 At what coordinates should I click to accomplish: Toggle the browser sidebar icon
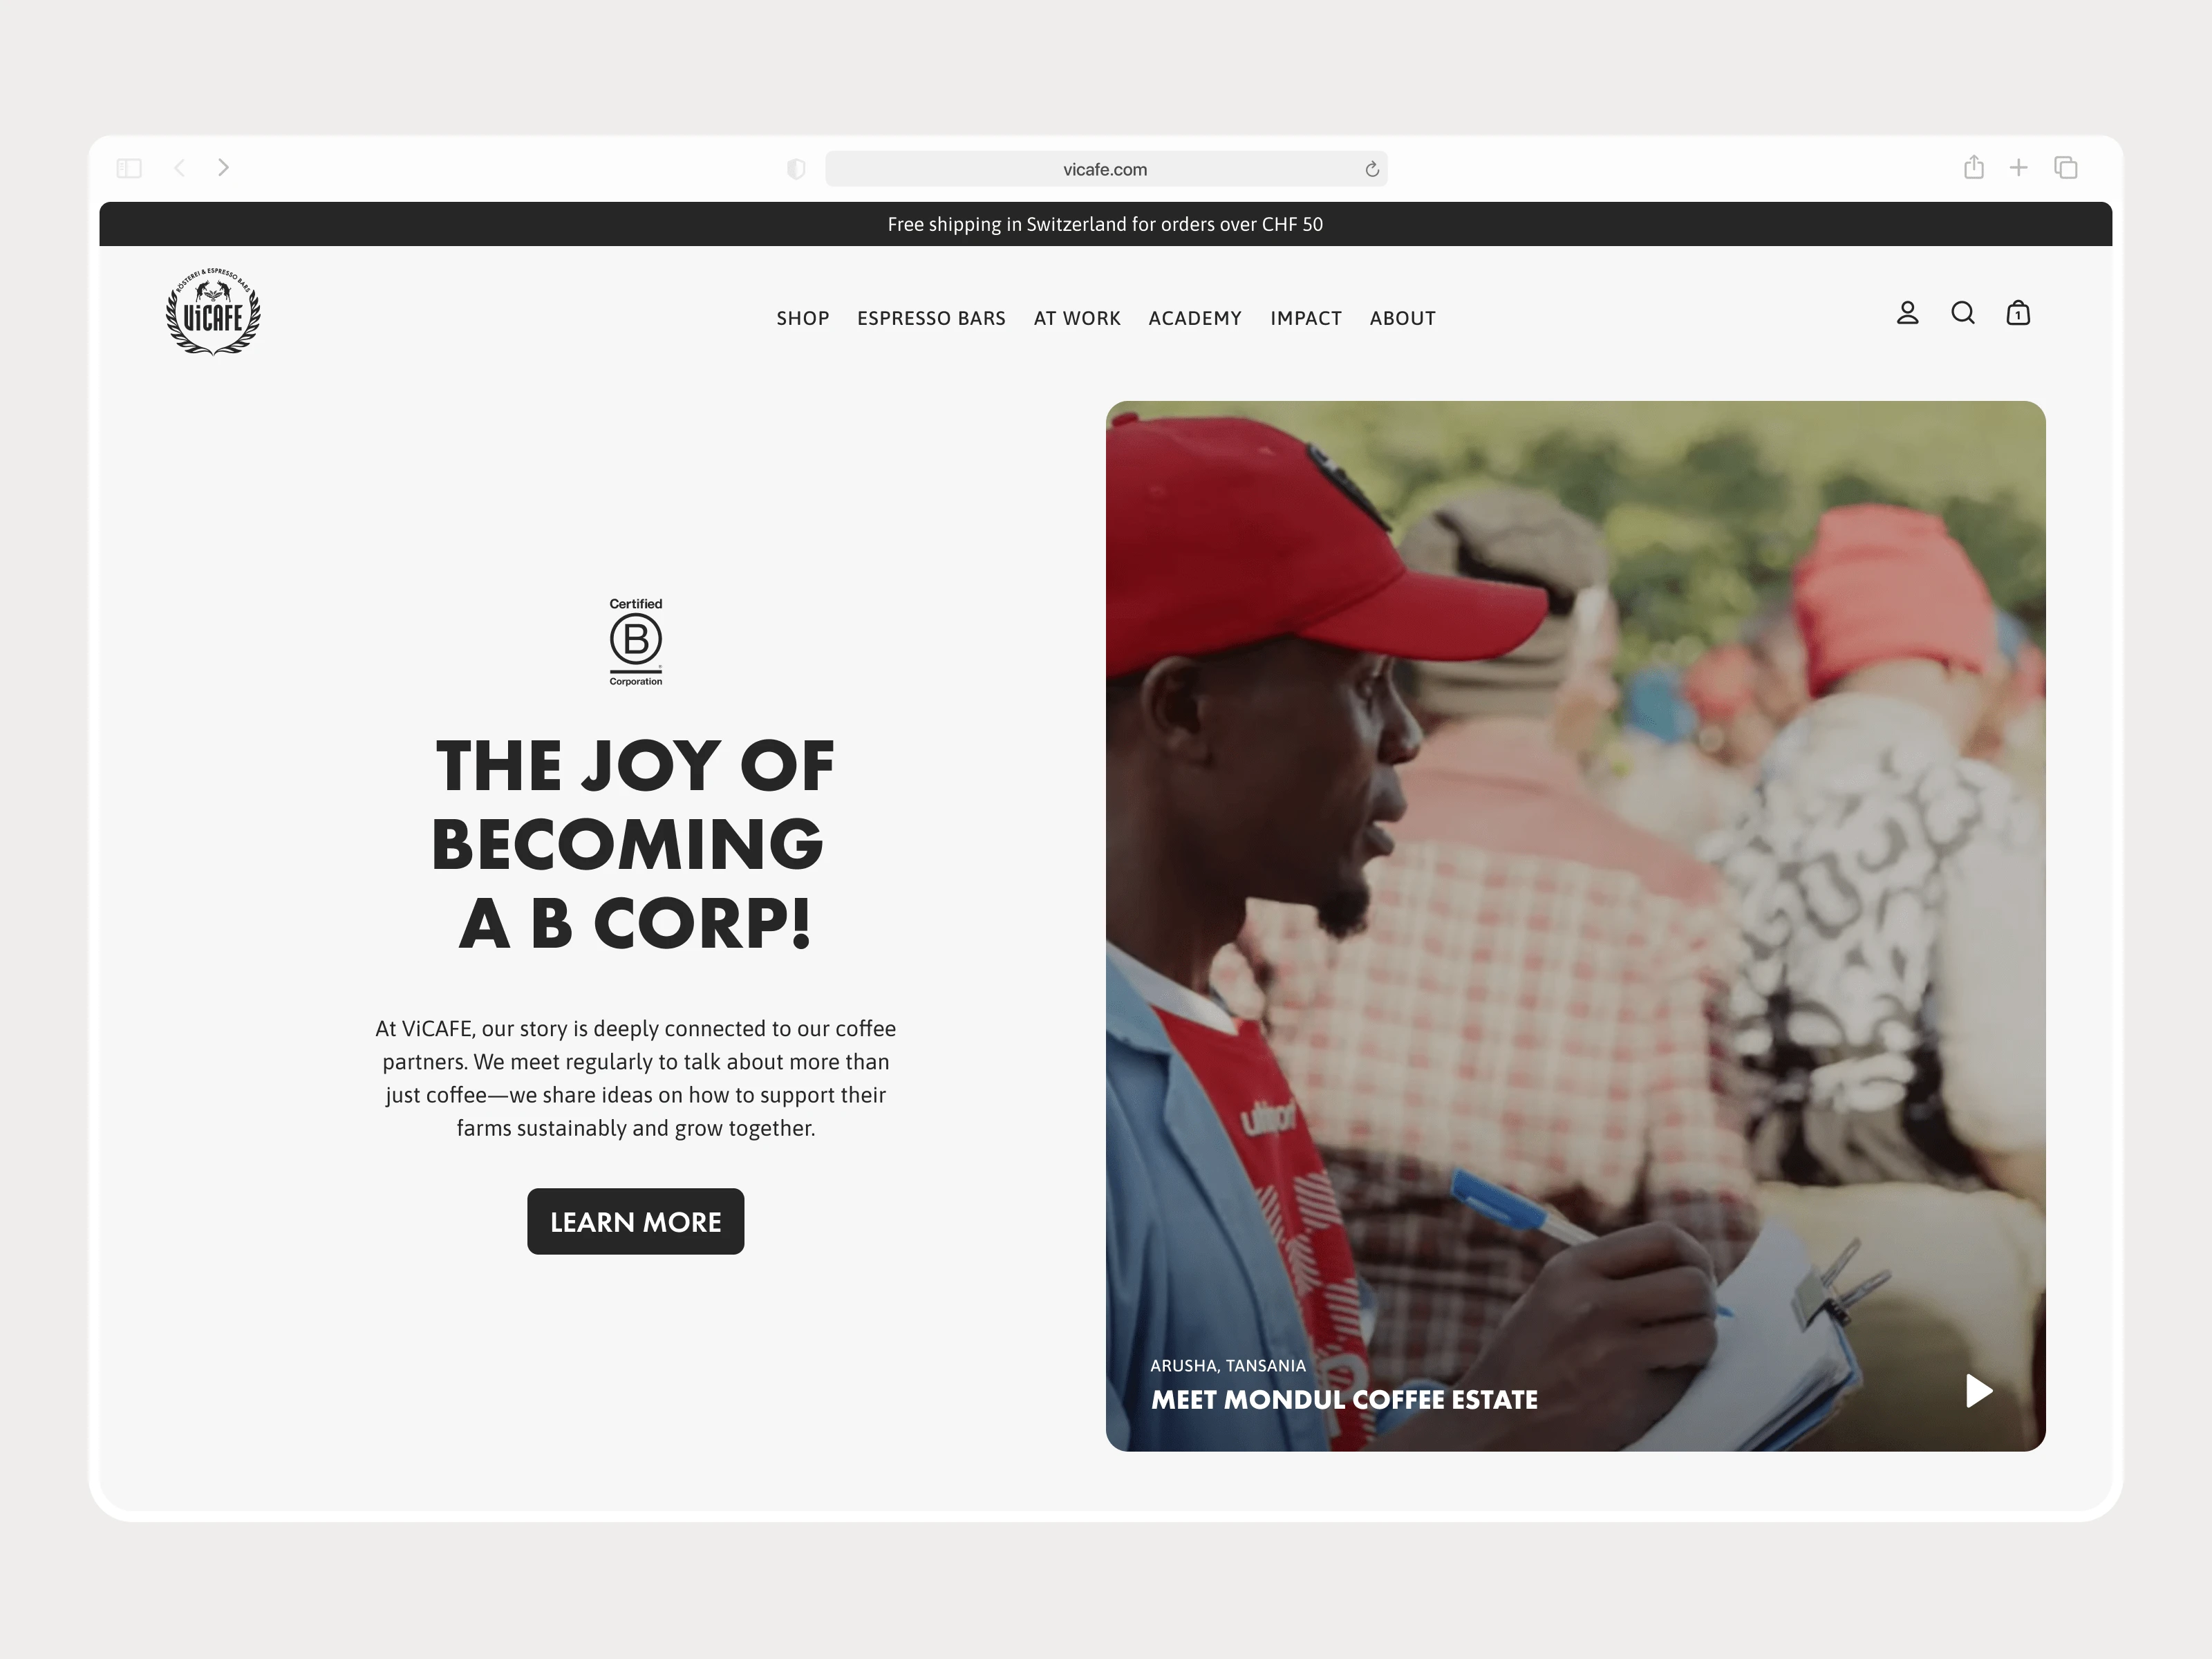129,168
